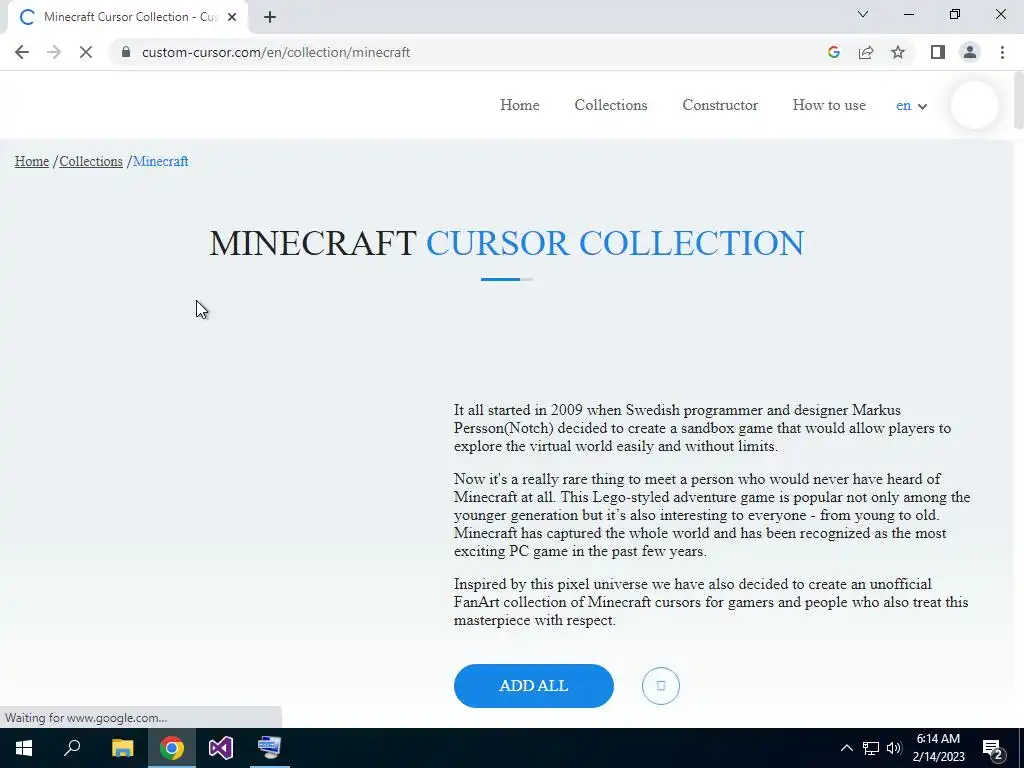Viewport: 1024px width, 768px height.
Task: Switch to Chrome in the taskbar
Action: point(172,748)
